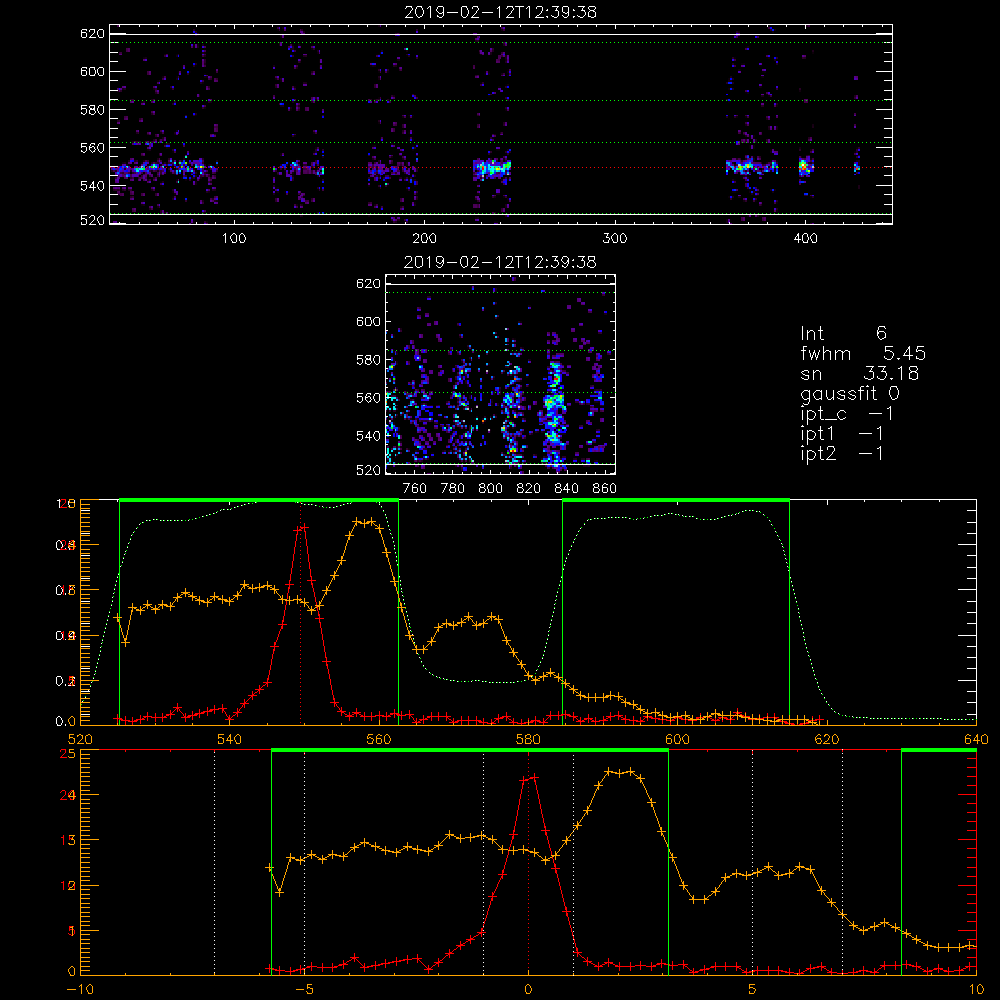Click the "840" x-axis tick label
Viewport: 1000px width, 1000px height.
pyautogui.click(x=566, y=489)
